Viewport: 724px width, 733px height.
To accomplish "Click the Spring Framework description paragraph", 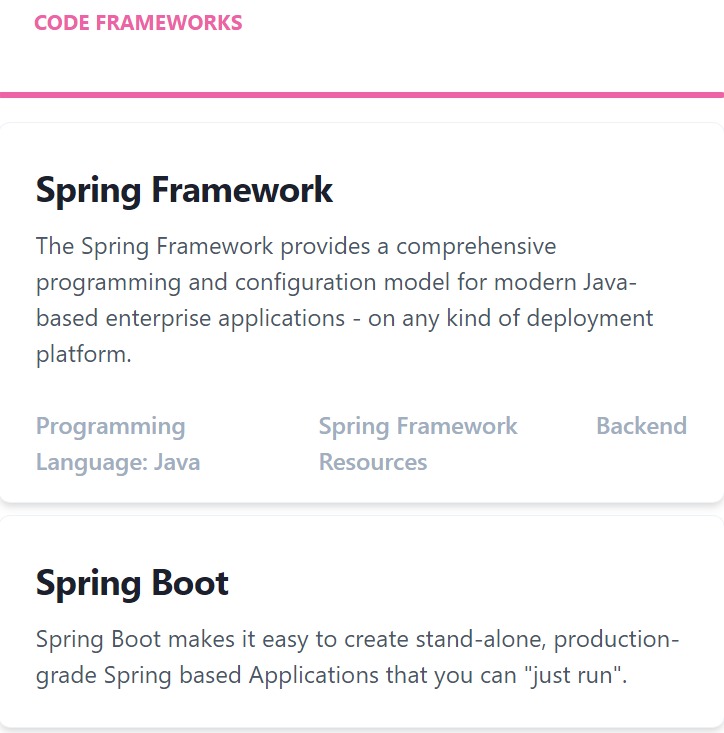I will (x=344, y=300).
